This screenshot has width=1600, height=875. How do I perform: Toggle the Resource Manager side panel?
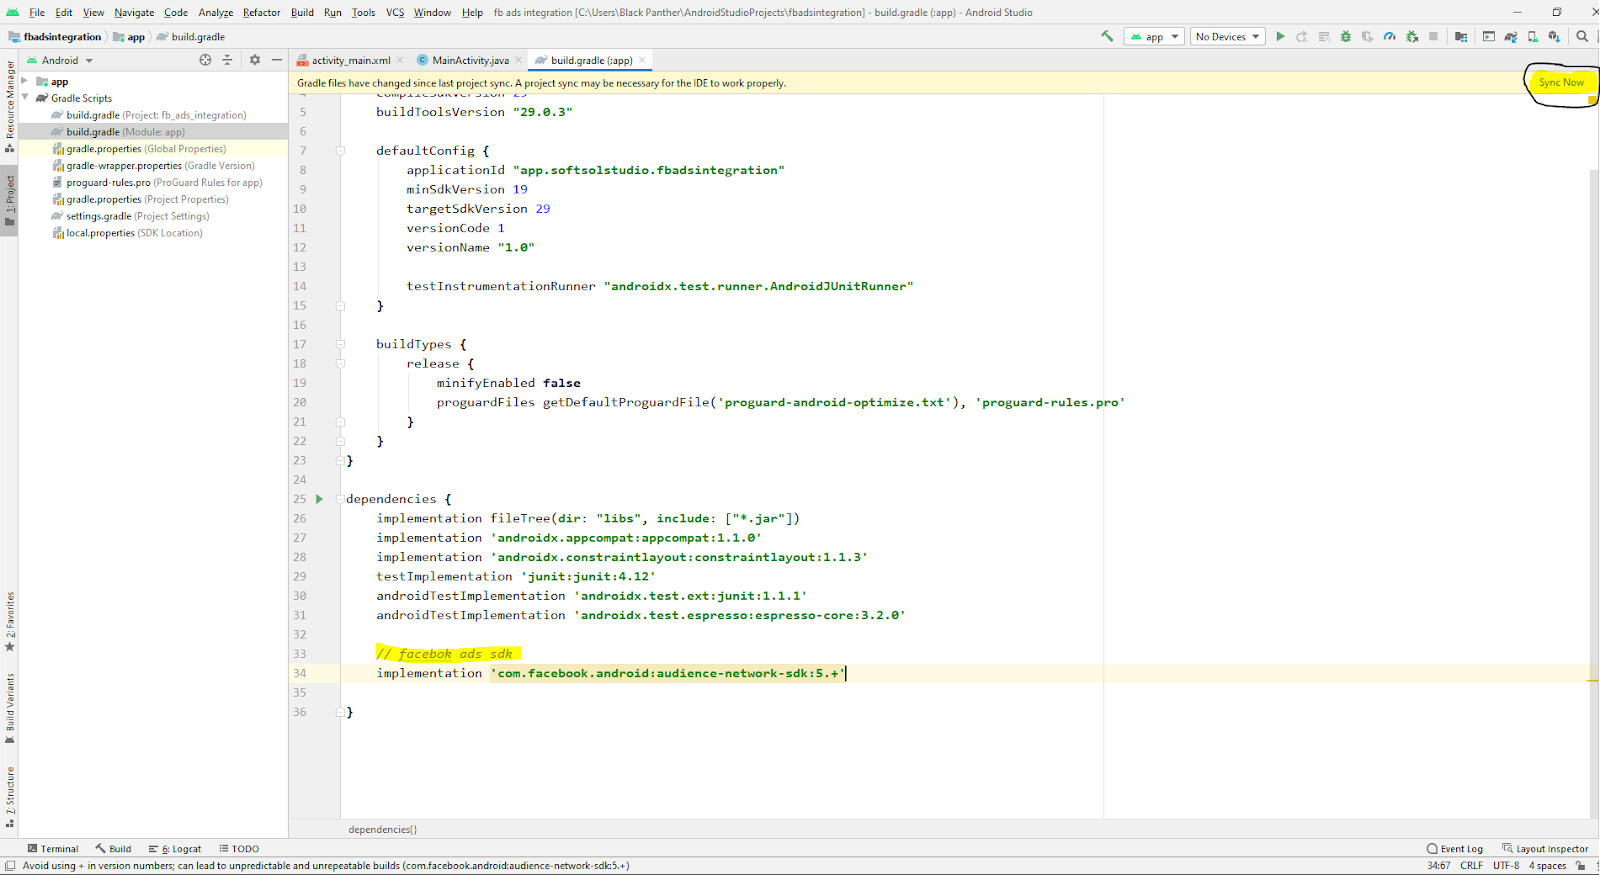(9, 107)
